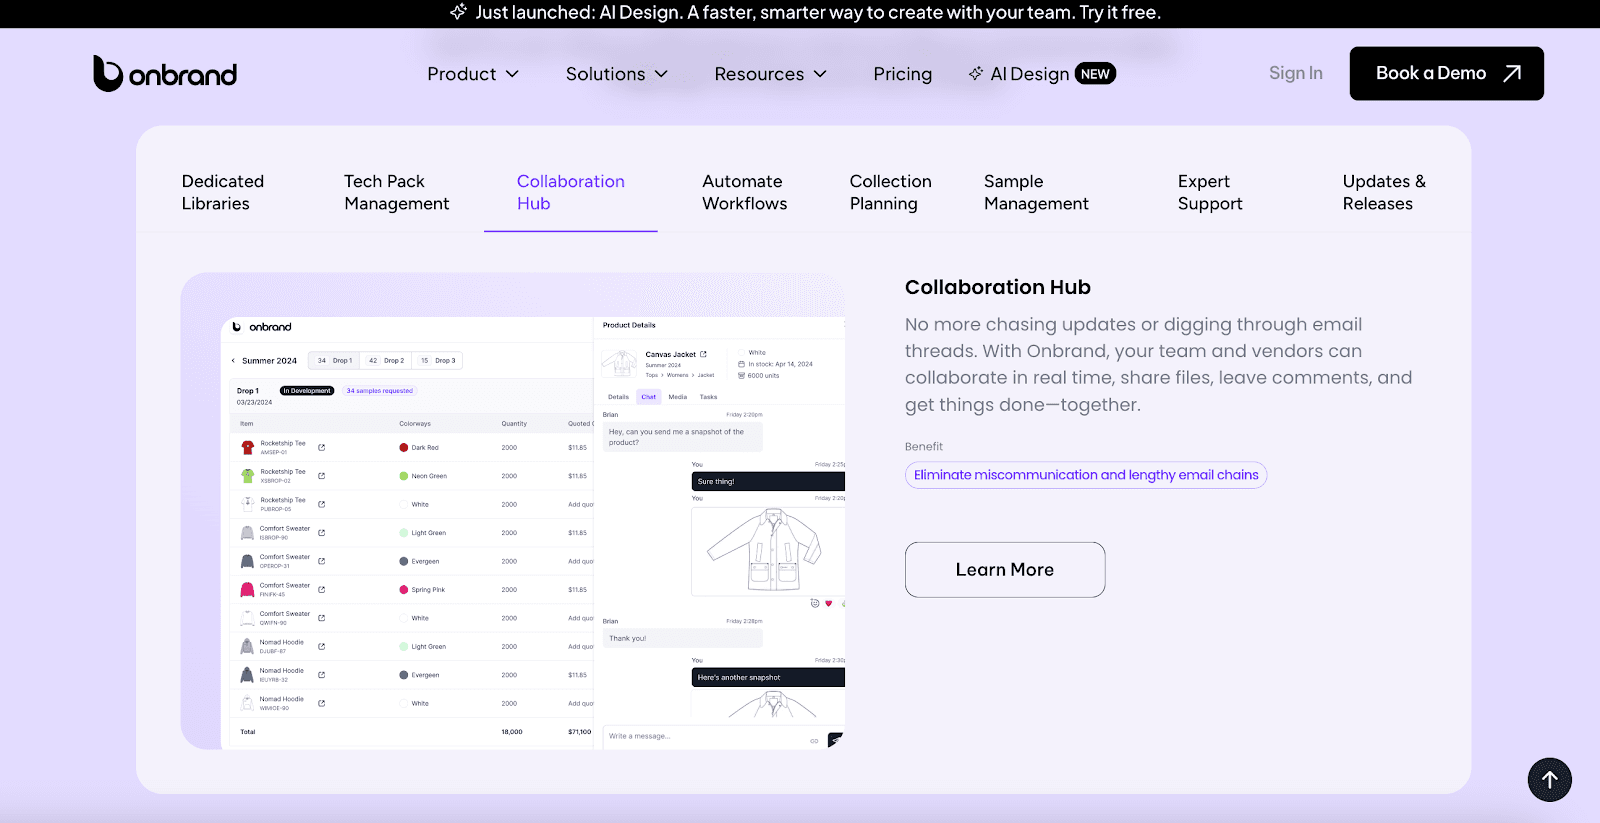Viewport: 1600px width, 823px height.
Task: Click the Sign In link
Action: coord(1296,73)
